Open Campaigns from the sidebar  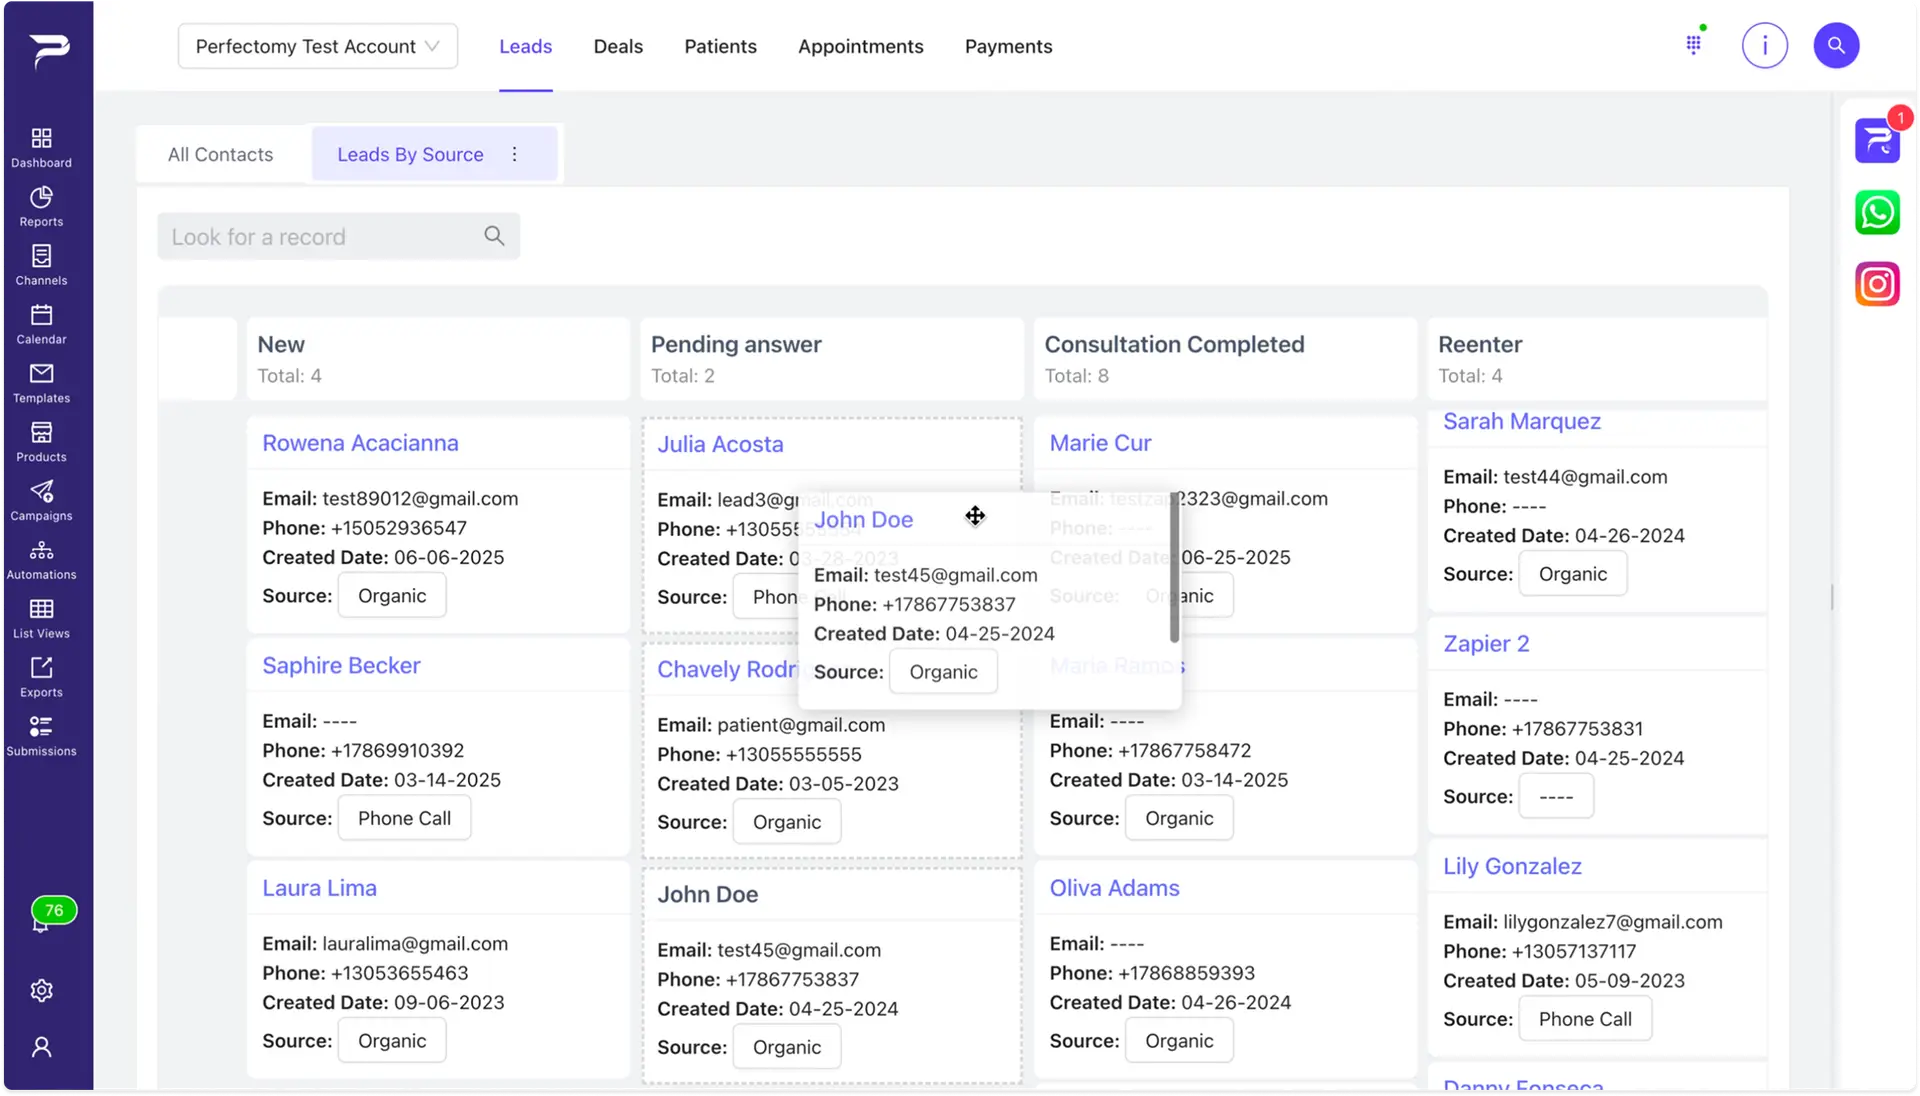point(41,501)
